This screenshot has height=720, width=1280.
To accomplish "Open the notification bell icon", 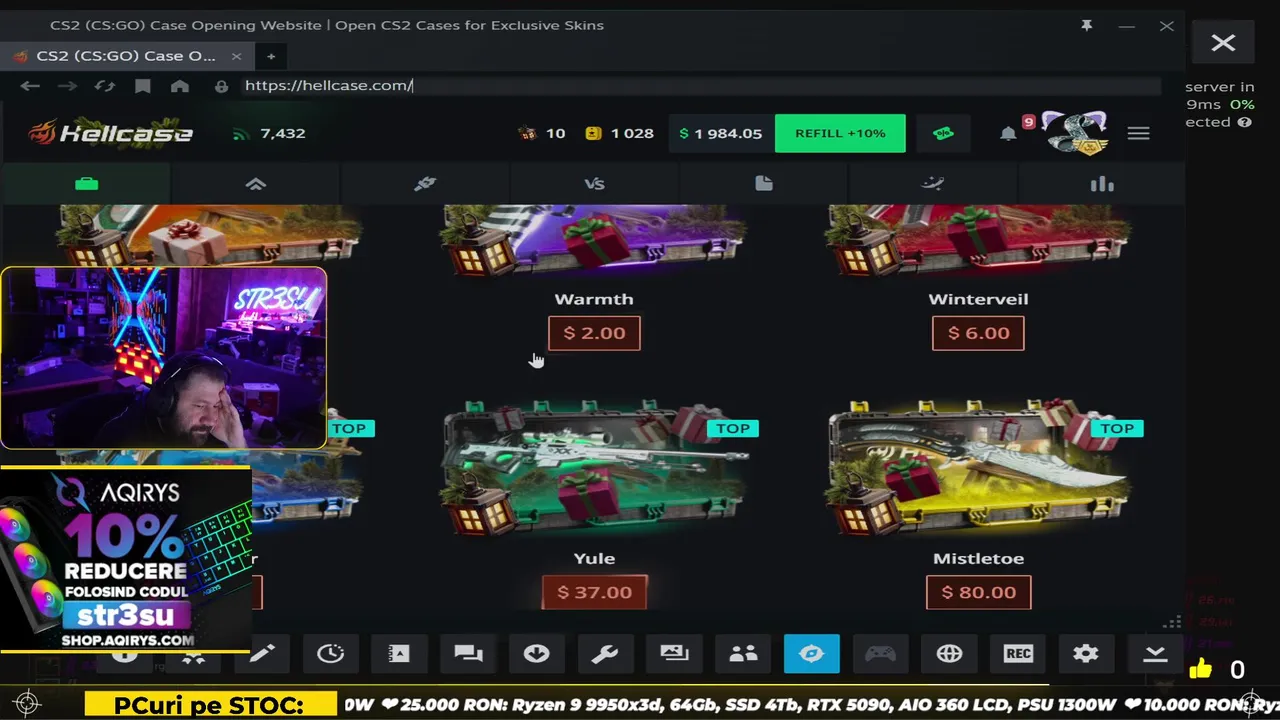I will coord(1008,133).
